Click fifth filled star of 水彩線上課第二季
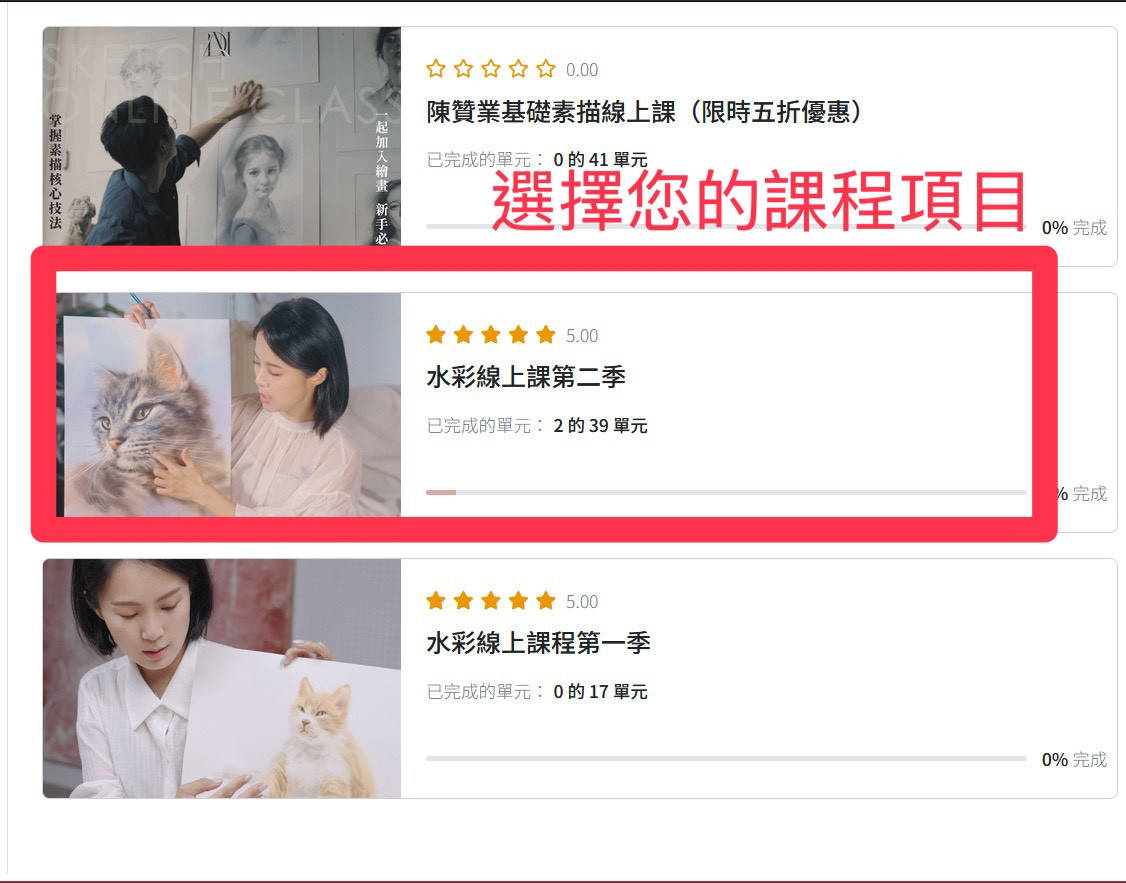This screenshot has height=883, width=1126. pos(546,335)
